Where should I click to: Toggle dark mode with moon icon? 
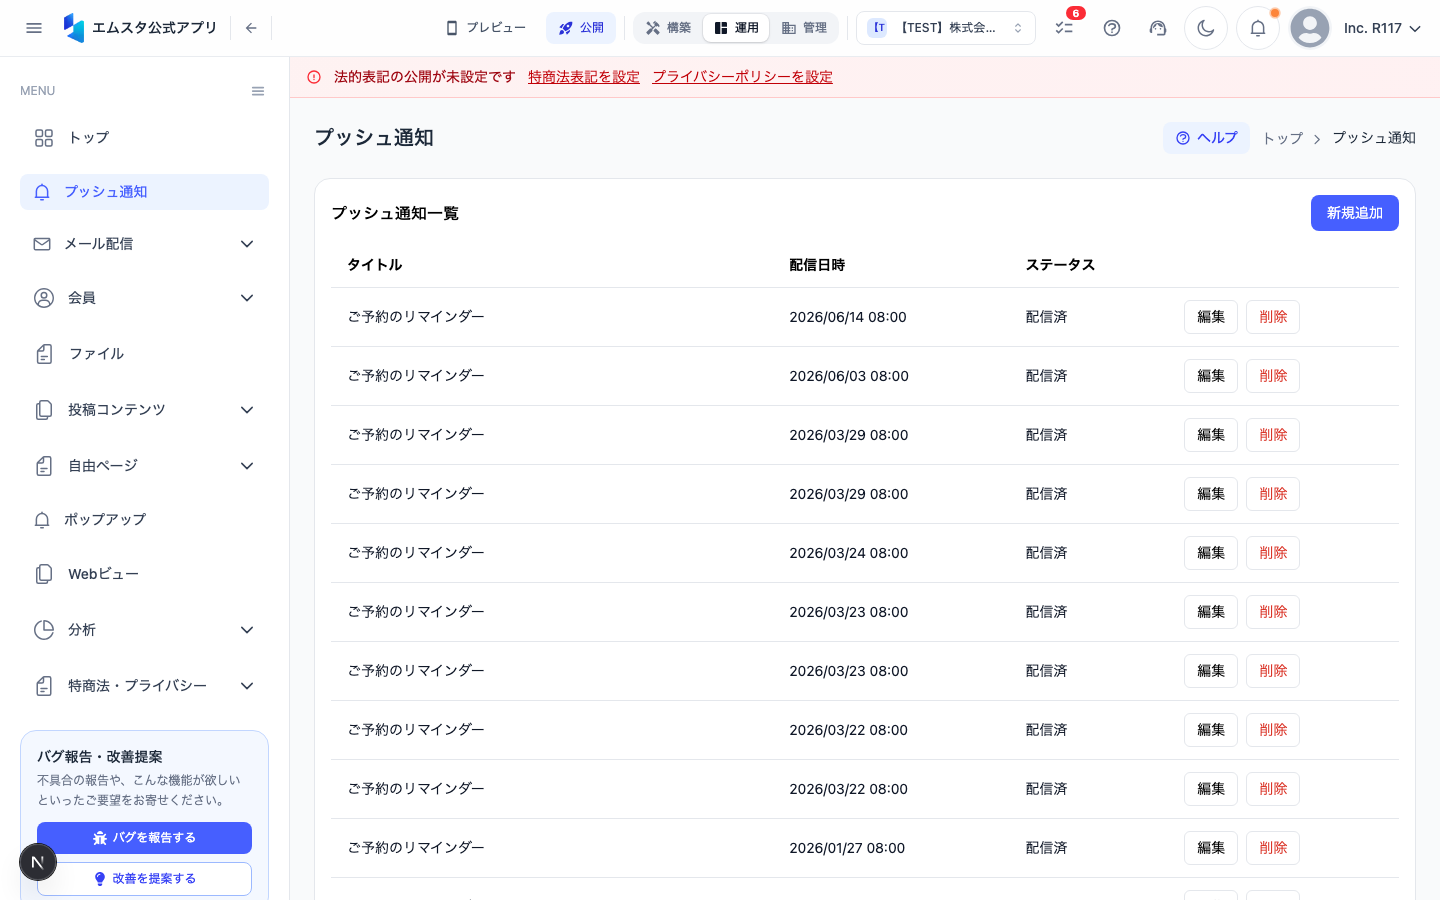click(x=1206, y=28)
